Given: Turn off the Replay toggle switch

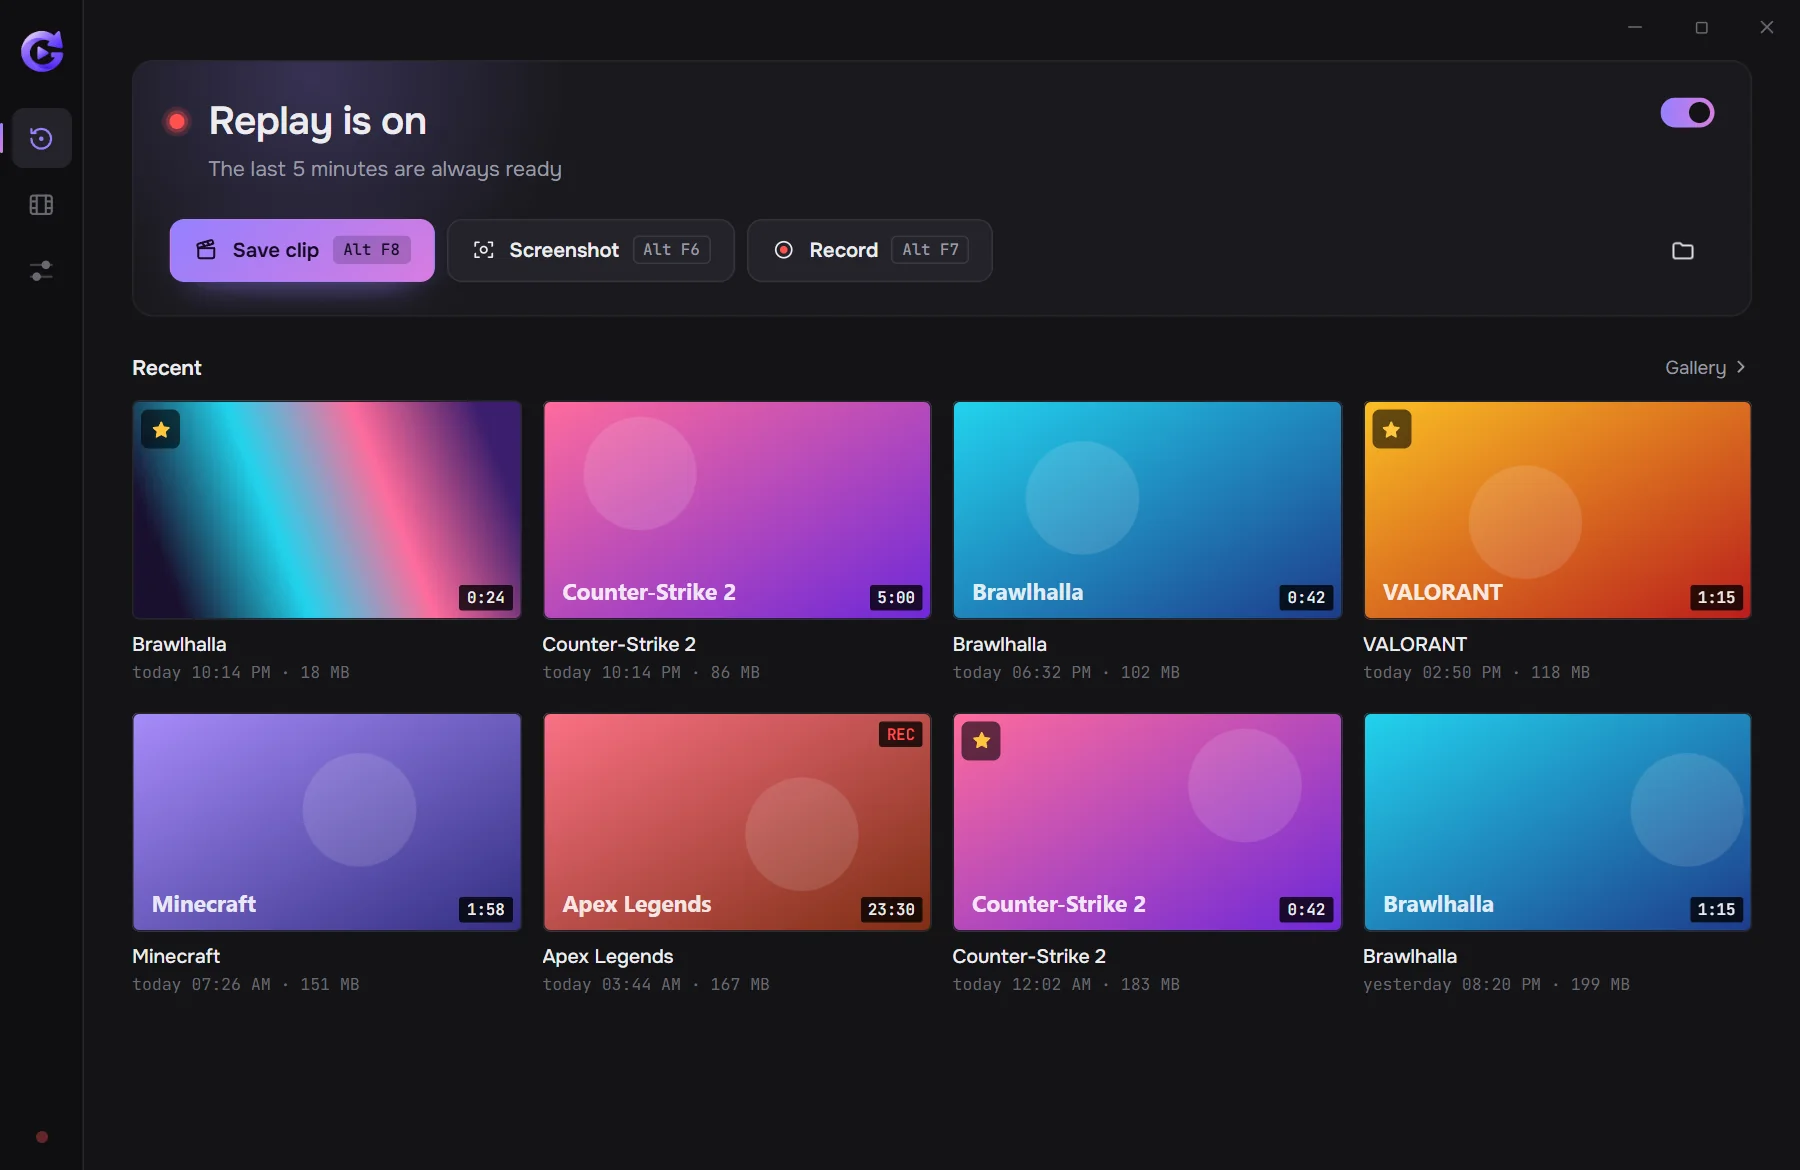Looking at the screenshot, I should 1687,113.
